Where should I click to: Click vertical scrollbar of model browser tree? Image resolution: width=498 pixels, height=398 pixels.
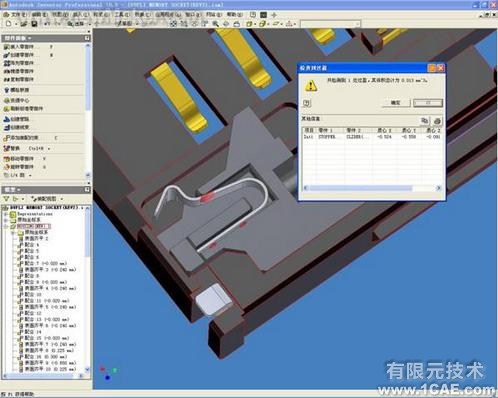pos(88,288)
